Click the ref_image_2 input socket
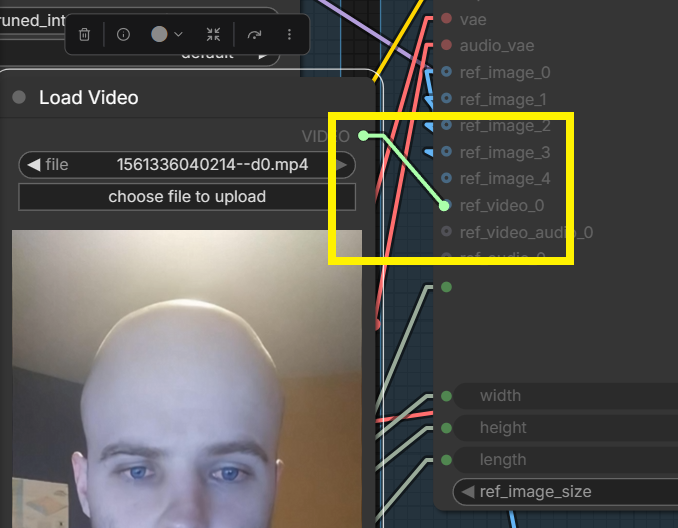Screen dimensions: 678x528 click(x=446, y=125)
